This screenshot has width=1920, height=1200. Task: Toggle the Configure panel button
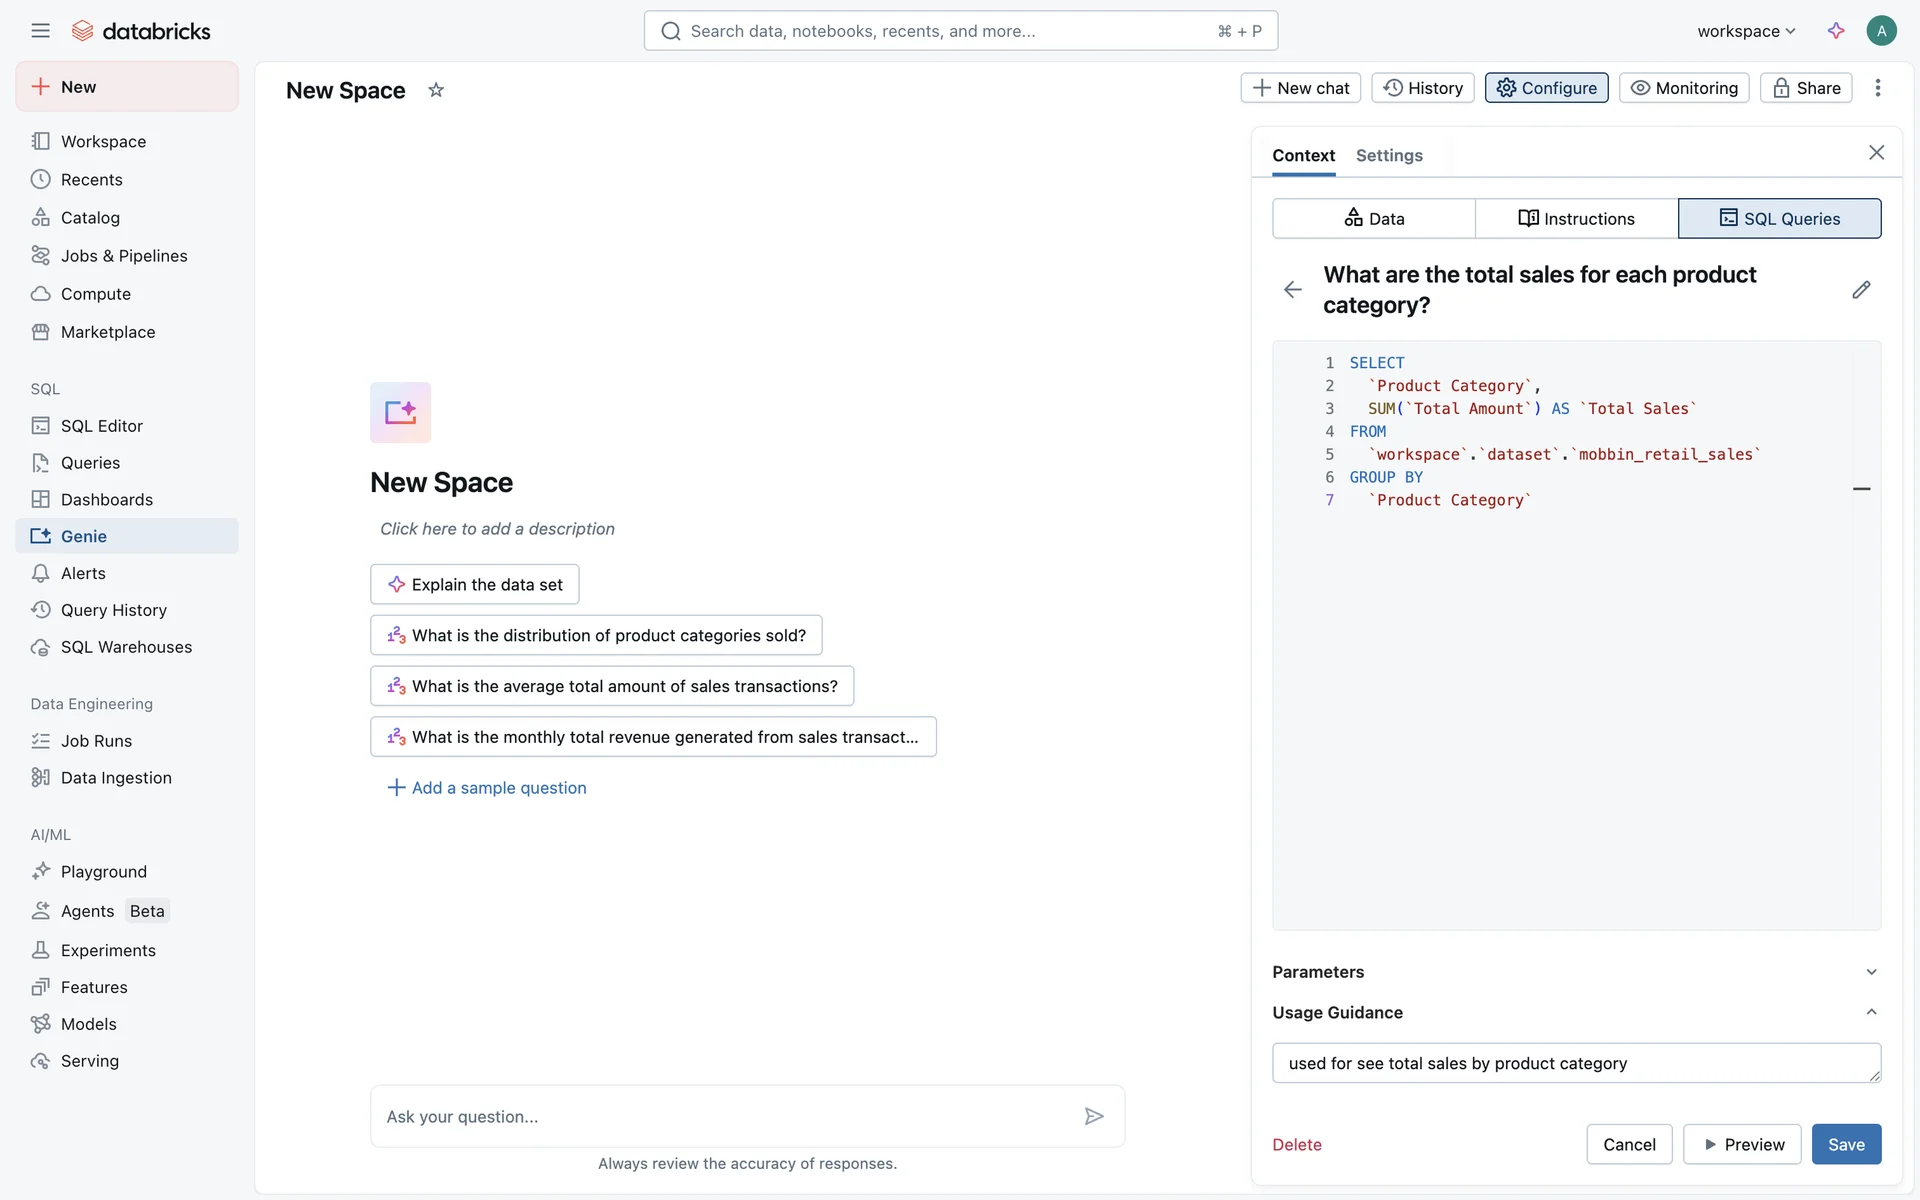tap(1546, 88)
